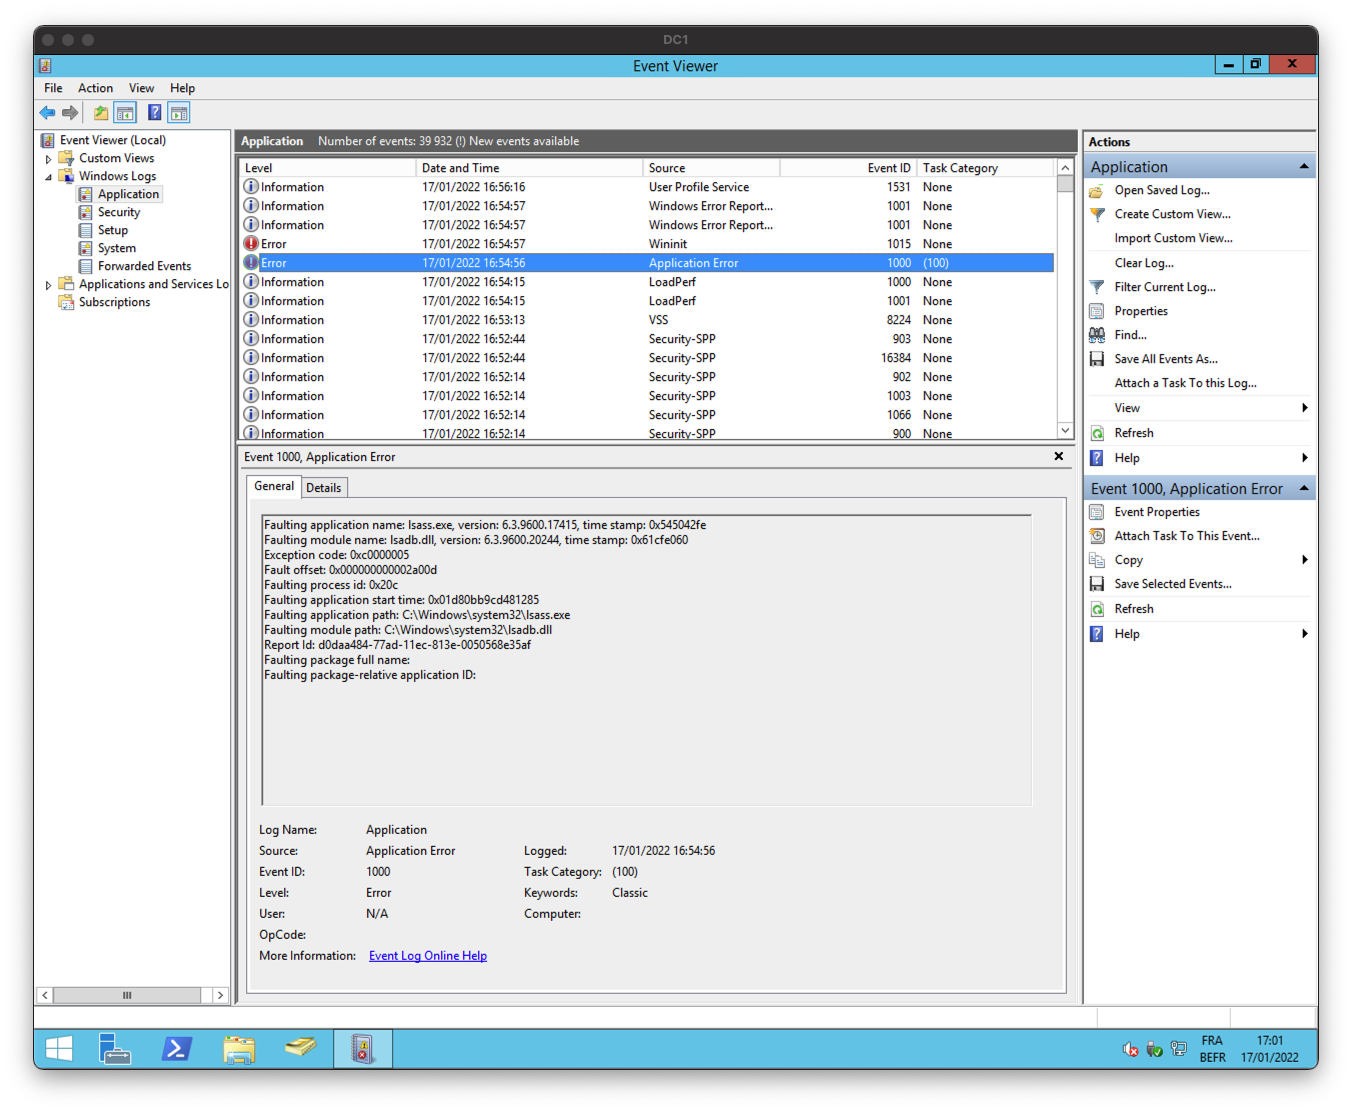Click the event list scroll down arrow
The height and width of the screenshot is (1111, 1352).
1065,431
